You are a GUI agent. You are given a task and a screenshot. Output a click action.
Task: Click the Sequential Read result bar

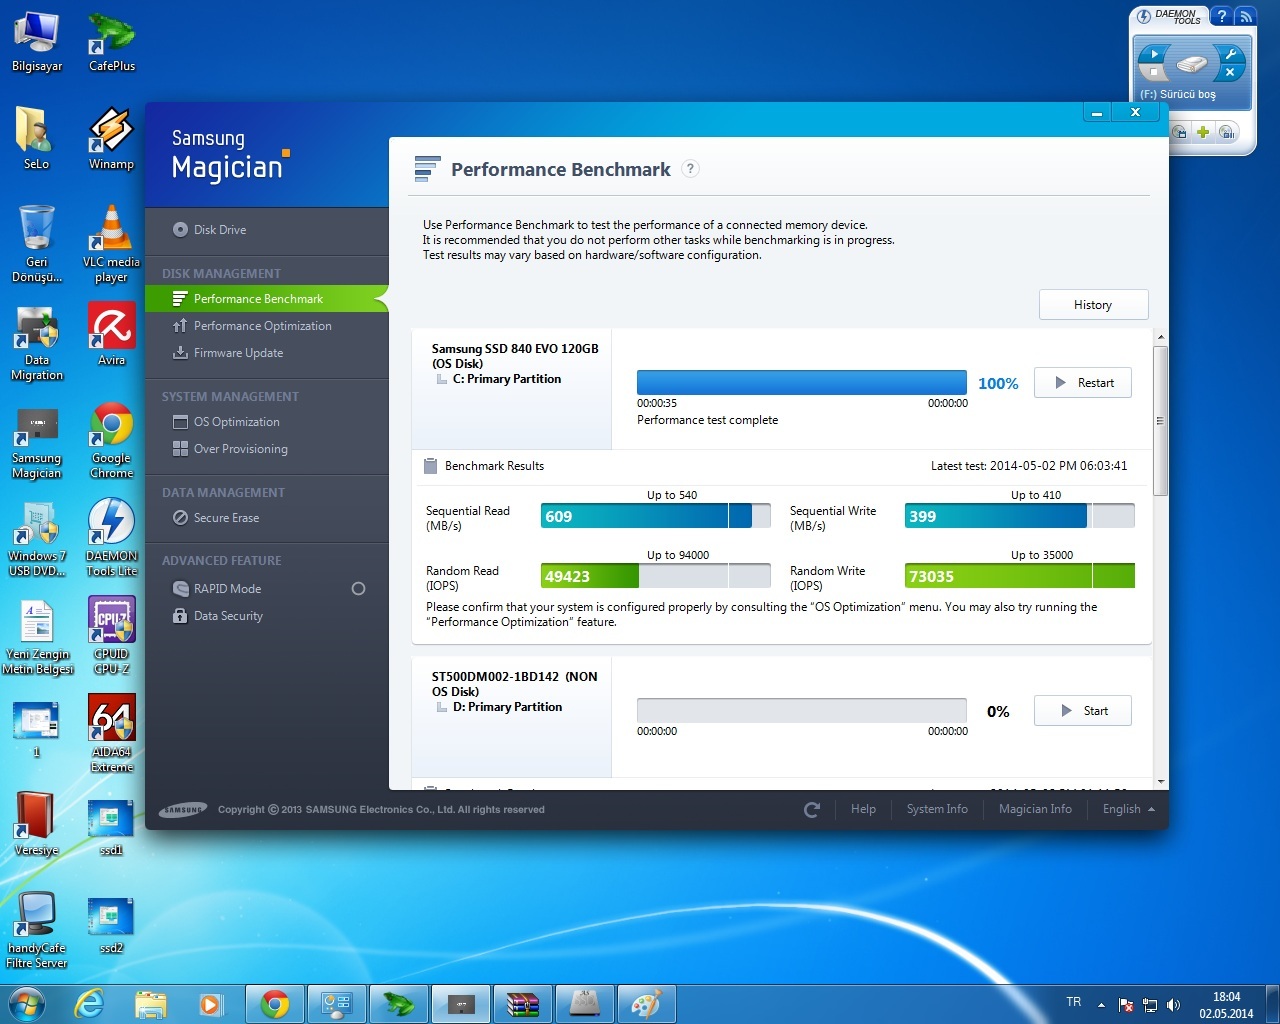coord(656,516)
